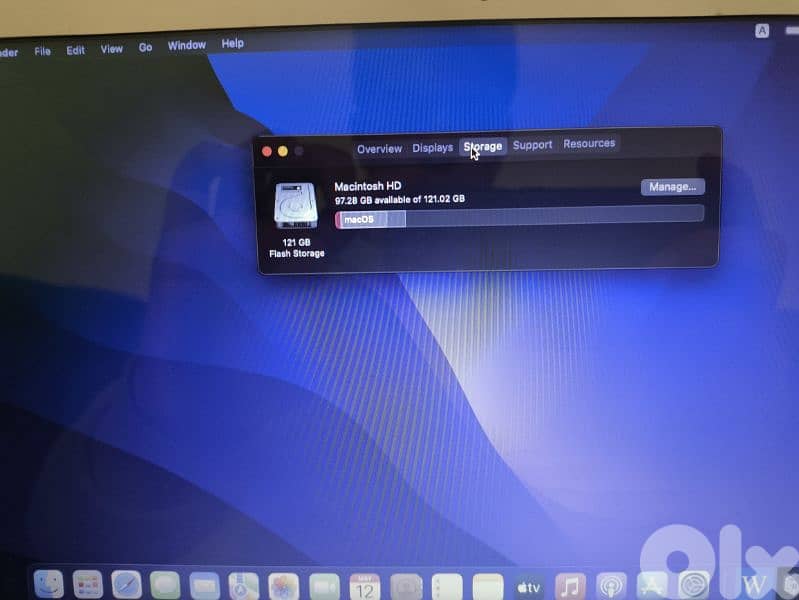Close the About This Mac window
Image resolution: width=799 pixels, height=600 pixels.
[x=267, y=151]
